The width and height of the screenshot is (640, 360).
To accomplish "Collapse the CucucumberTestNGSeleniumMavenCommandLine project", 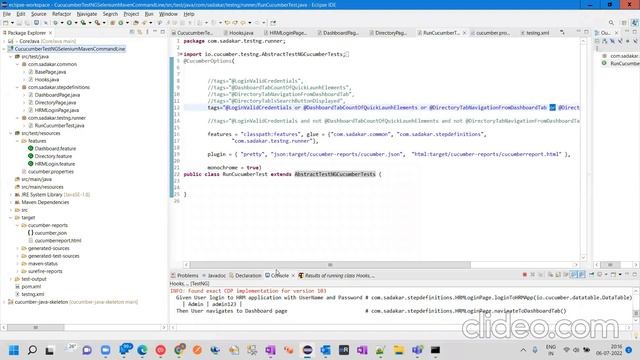I will pos(4,49).
